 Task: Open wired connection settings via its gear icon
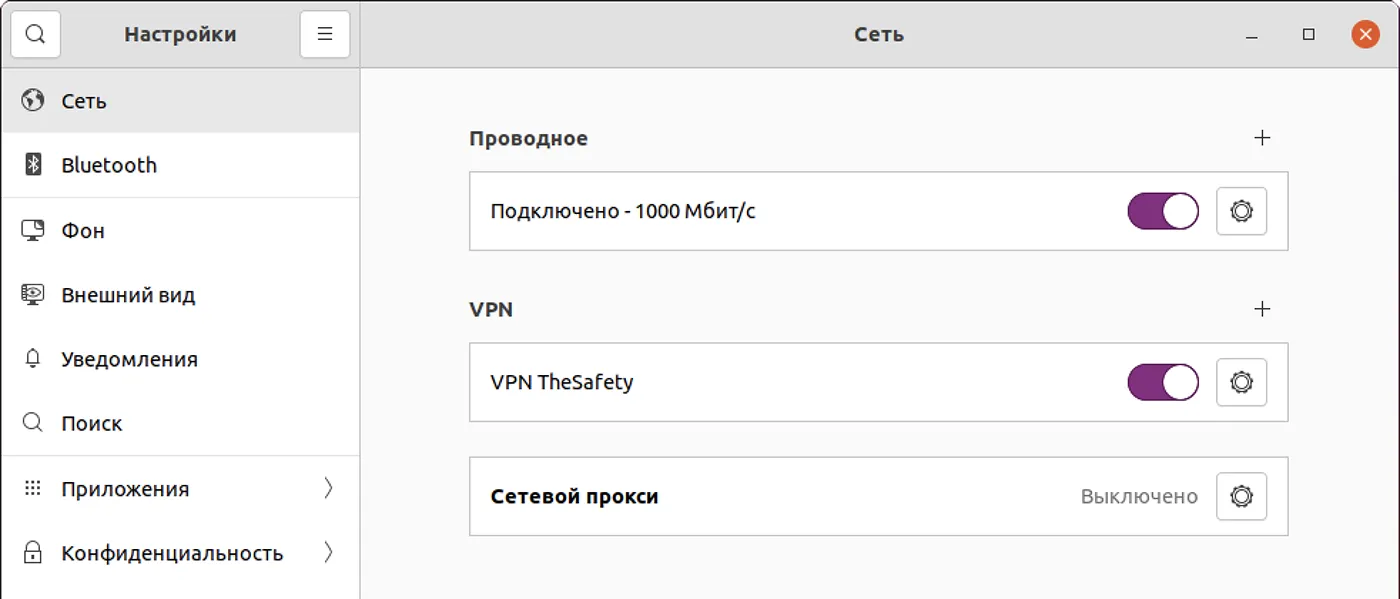pos(1241,211)
